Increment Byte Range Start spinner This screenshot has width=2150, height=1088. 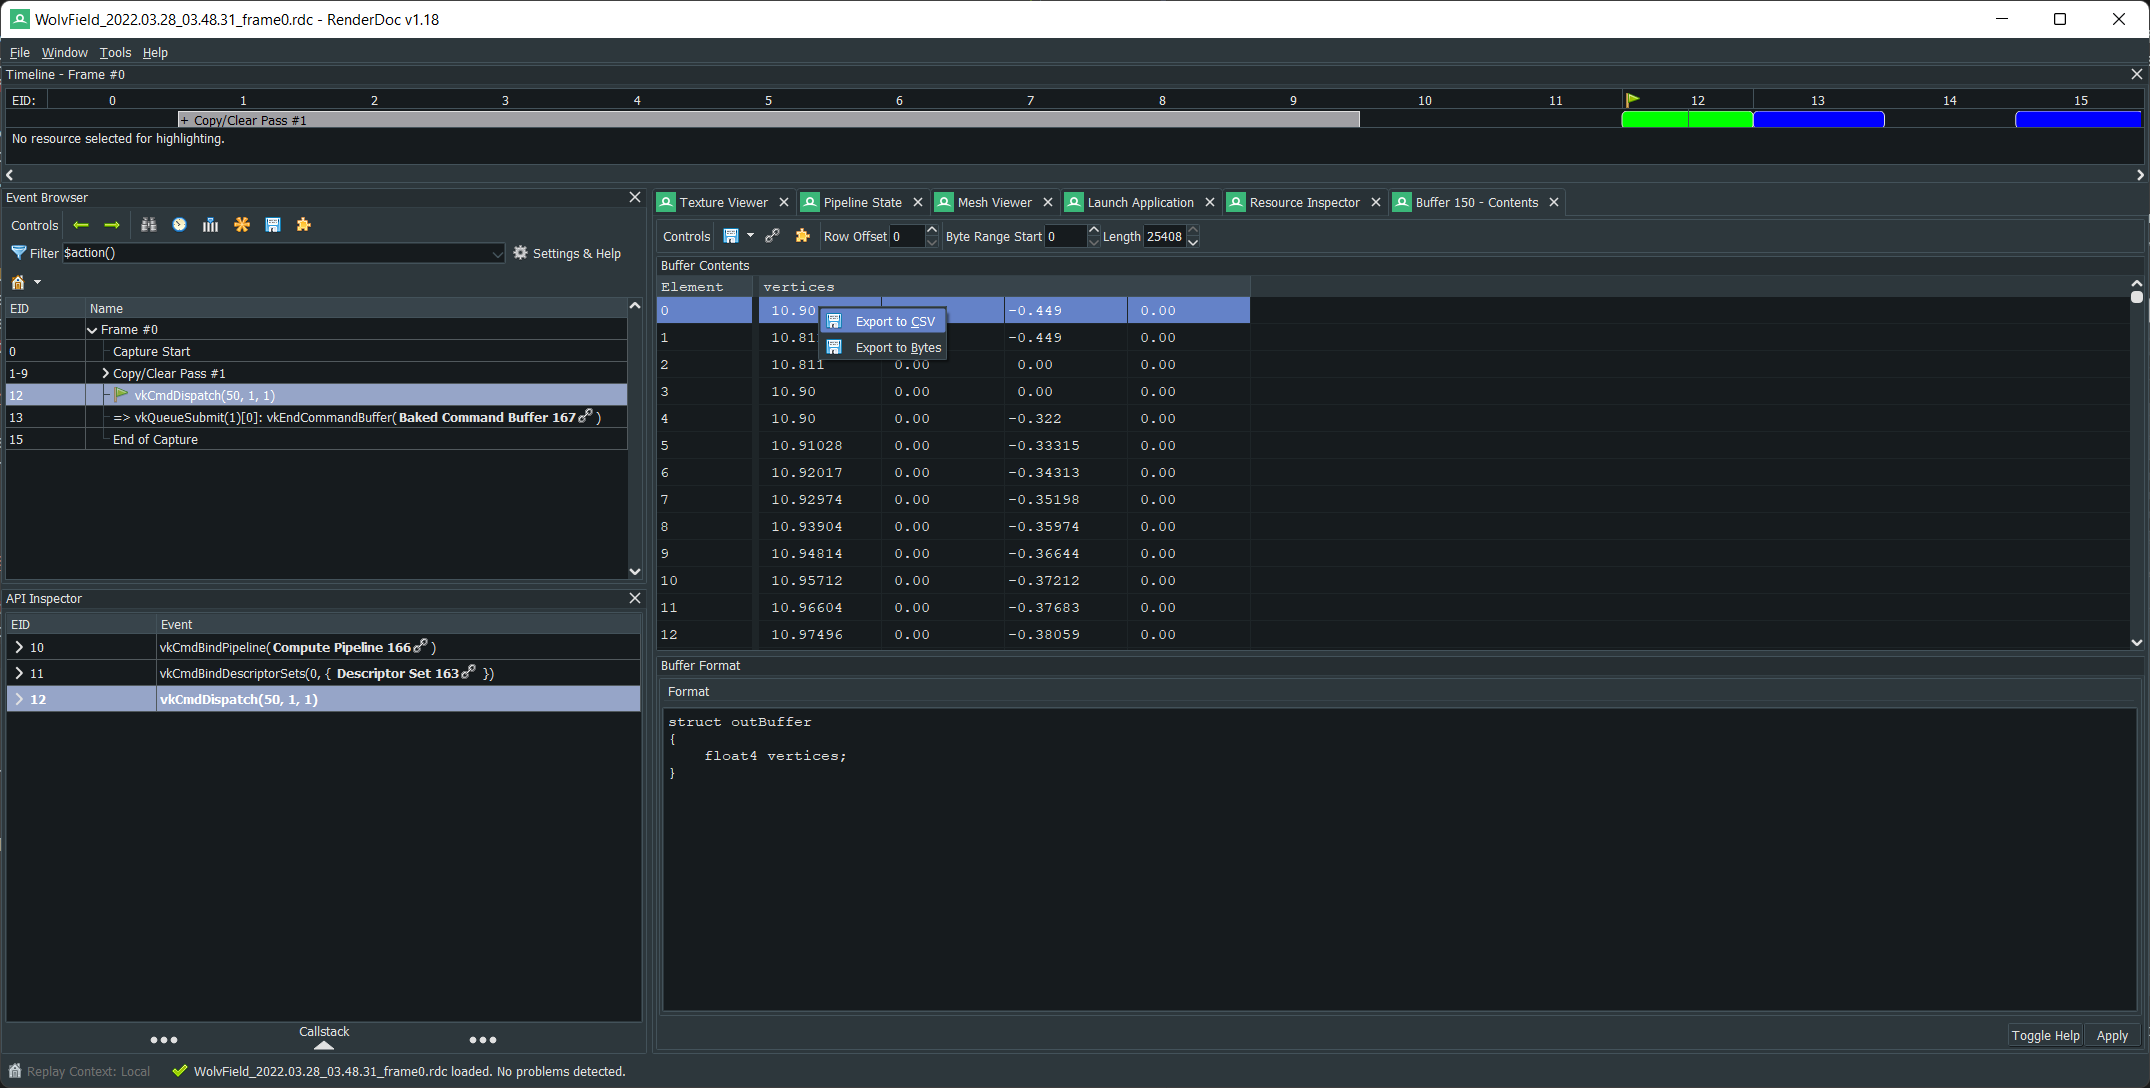click(x=1093, y=231)
